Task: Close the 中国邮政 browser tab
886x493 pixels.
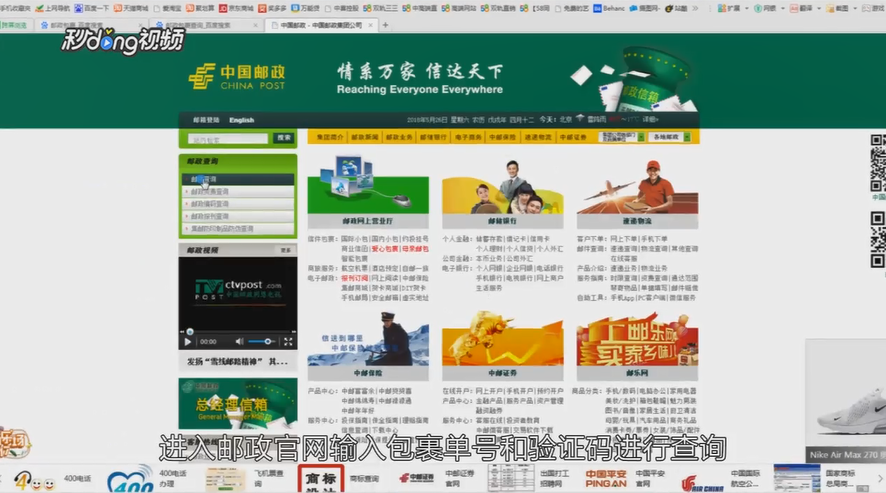Action: pyautogui.click(x=371, y=25)
